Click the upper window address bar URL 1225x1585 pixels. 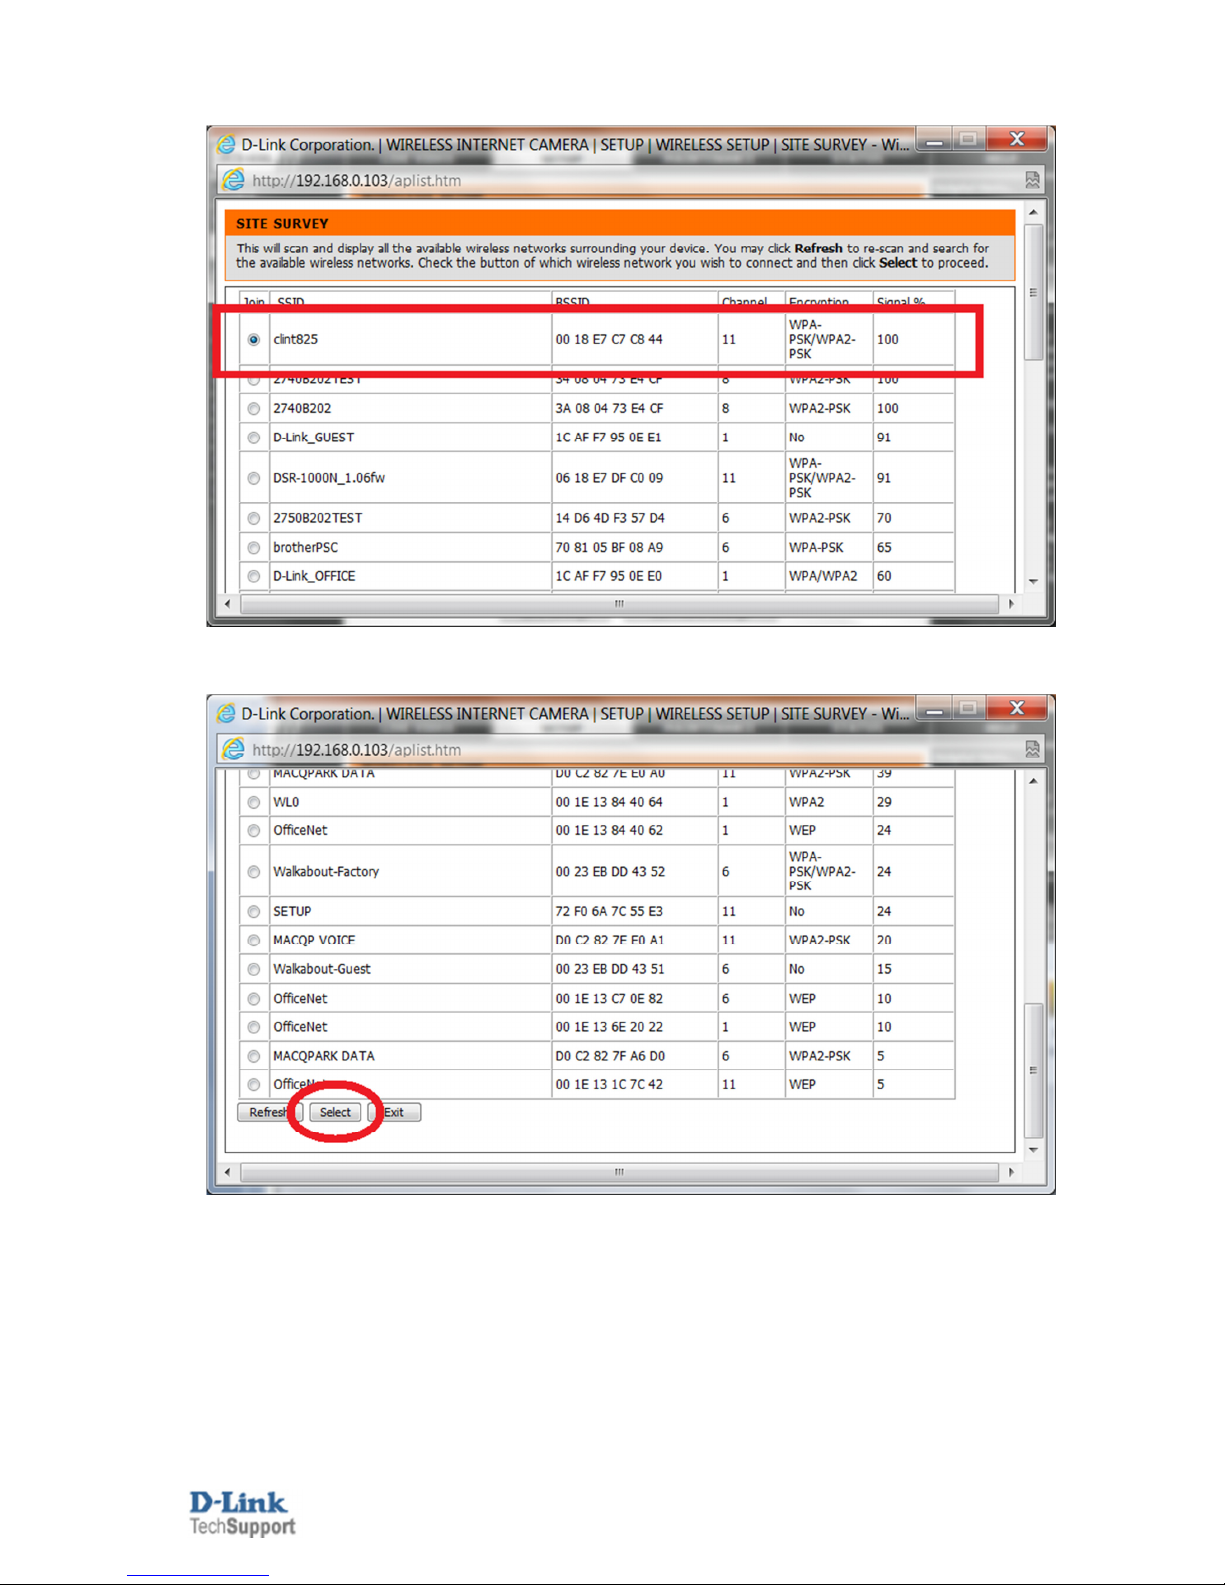point(357,181)
